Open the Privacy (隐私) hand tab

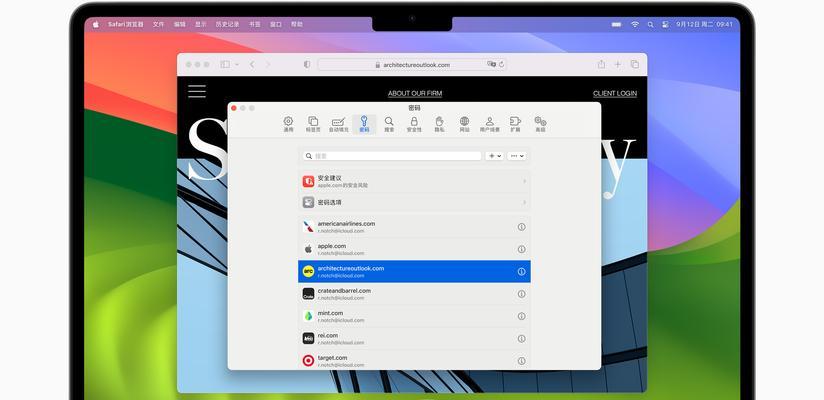[439, 124]
